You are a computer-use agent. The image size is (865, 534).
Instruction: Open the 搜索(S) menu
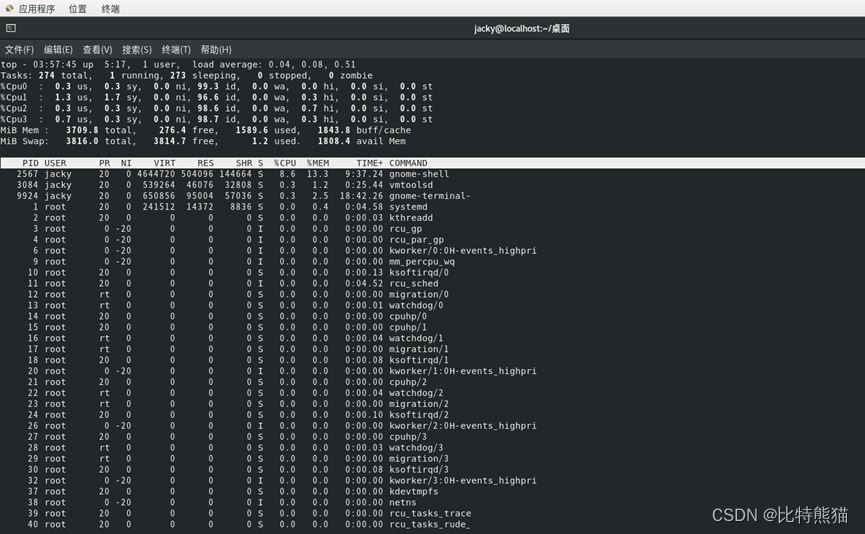point(137,49)
